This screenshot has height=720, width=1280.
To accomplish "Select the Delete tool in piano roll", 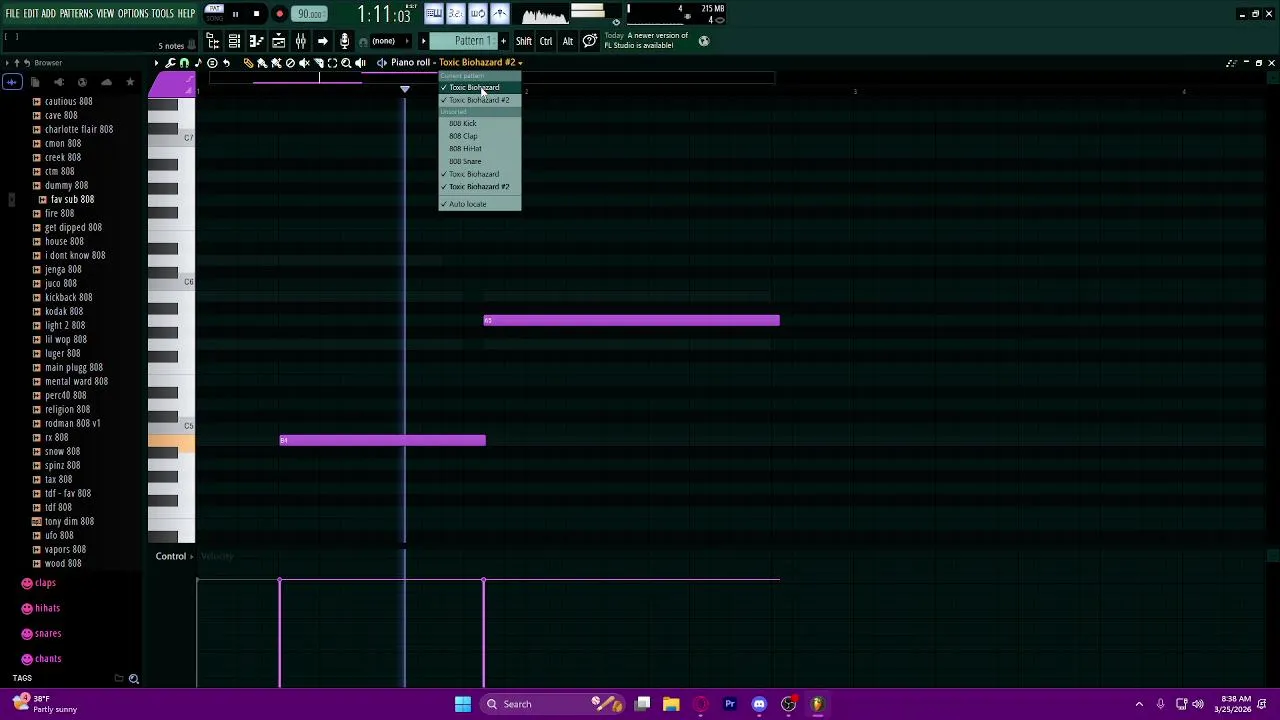I will coord(290,62).
